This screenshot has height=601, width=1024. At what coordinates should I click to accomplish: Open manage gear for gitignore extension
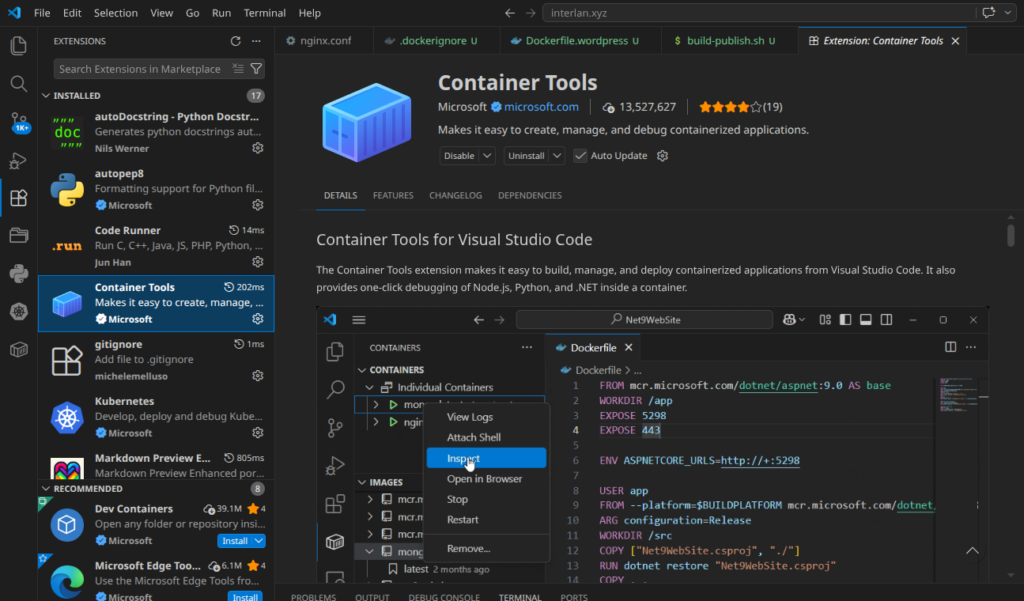pos(258,376)
